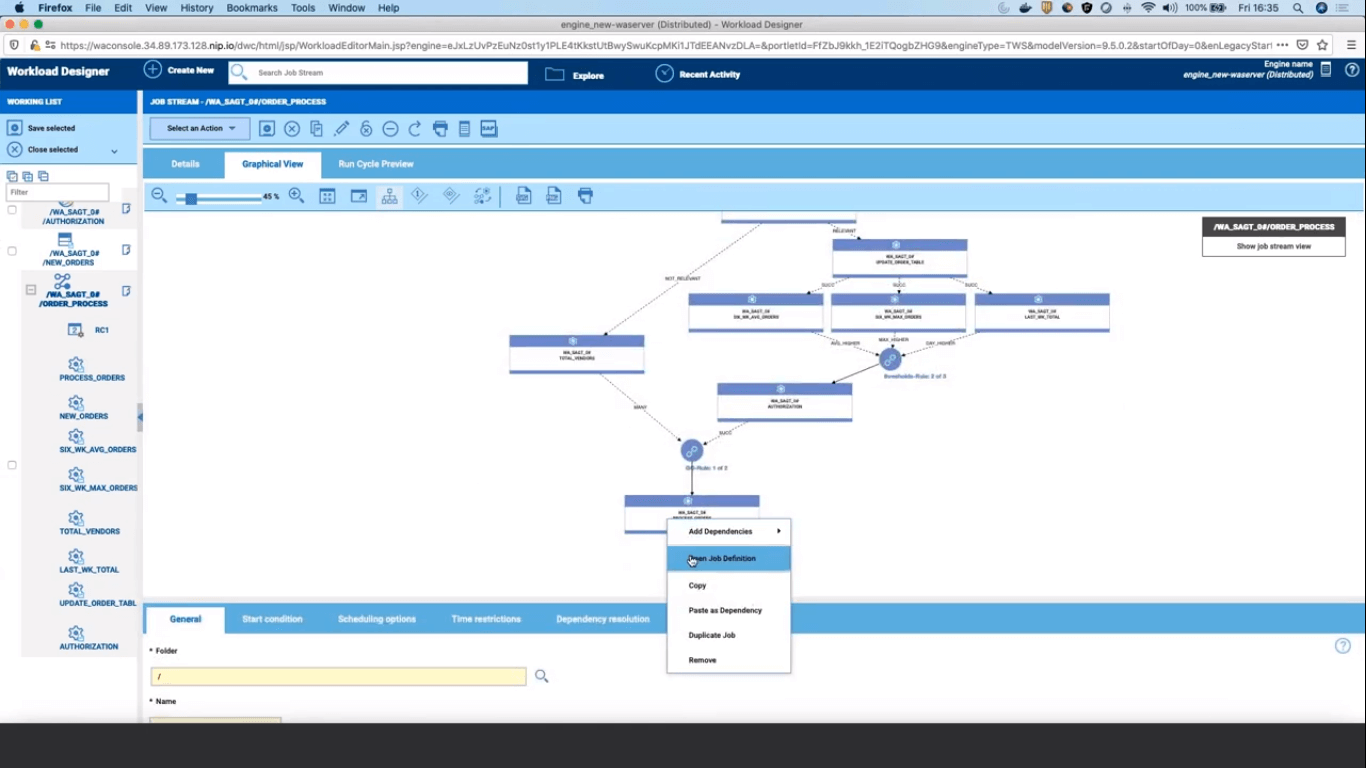Screen dimensions: 1366x768
Task: Select the hierarchy layout icon in graphical view
Action: (x=389, y=195)
